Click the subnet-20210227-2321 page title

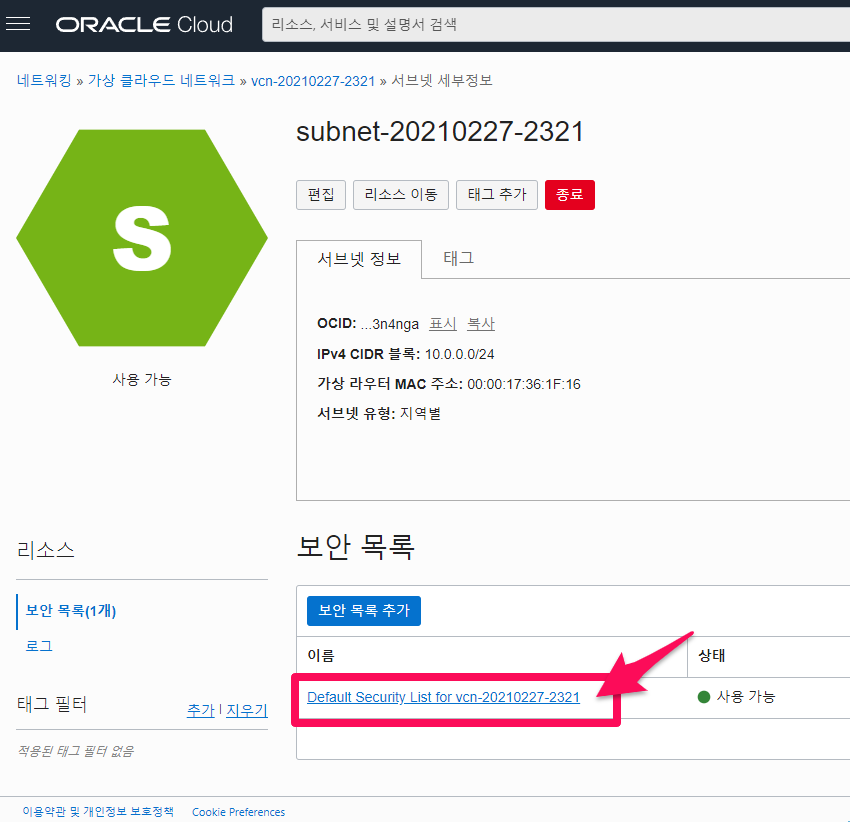tap(440, 132)
